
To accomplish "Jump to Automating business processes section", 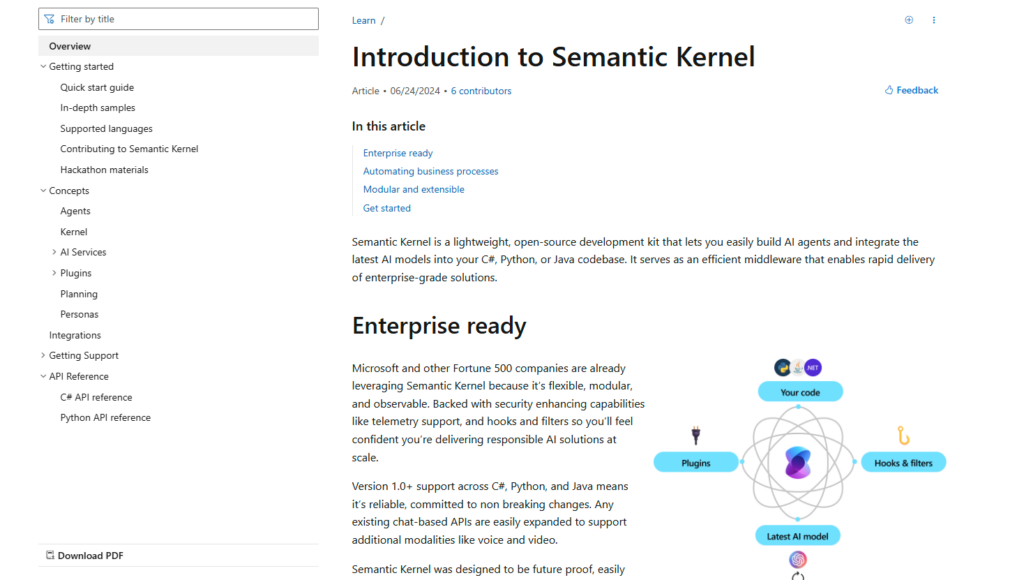I will [x=430, y=171].
